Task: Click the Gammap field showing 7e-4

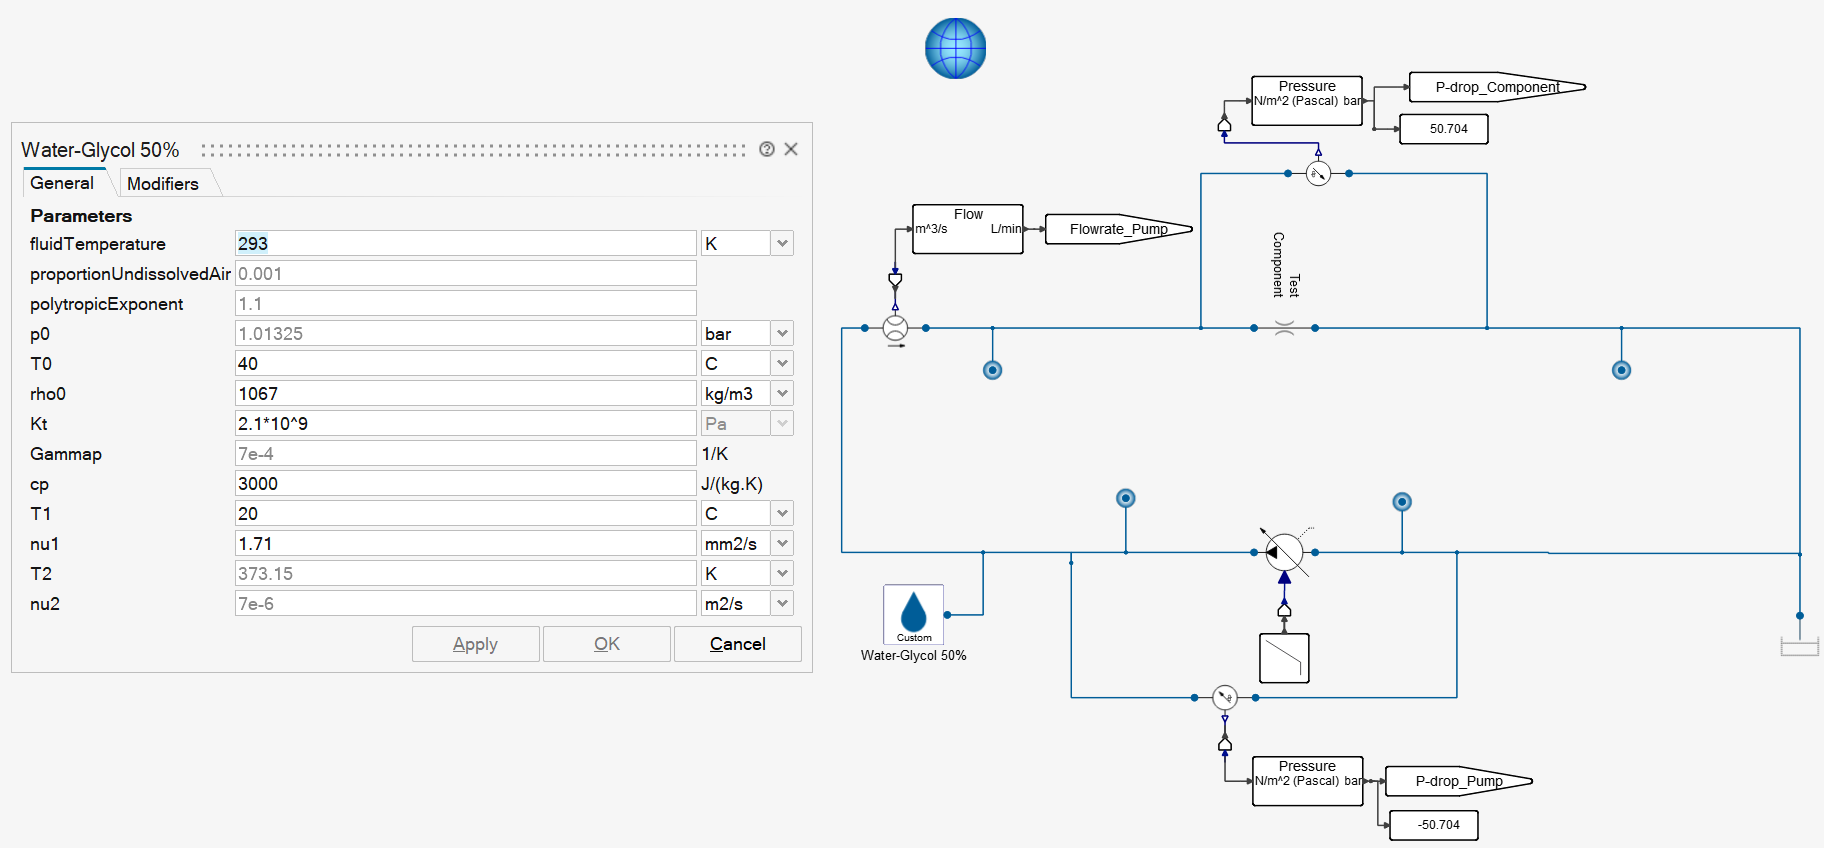Action: coord(465,453)
